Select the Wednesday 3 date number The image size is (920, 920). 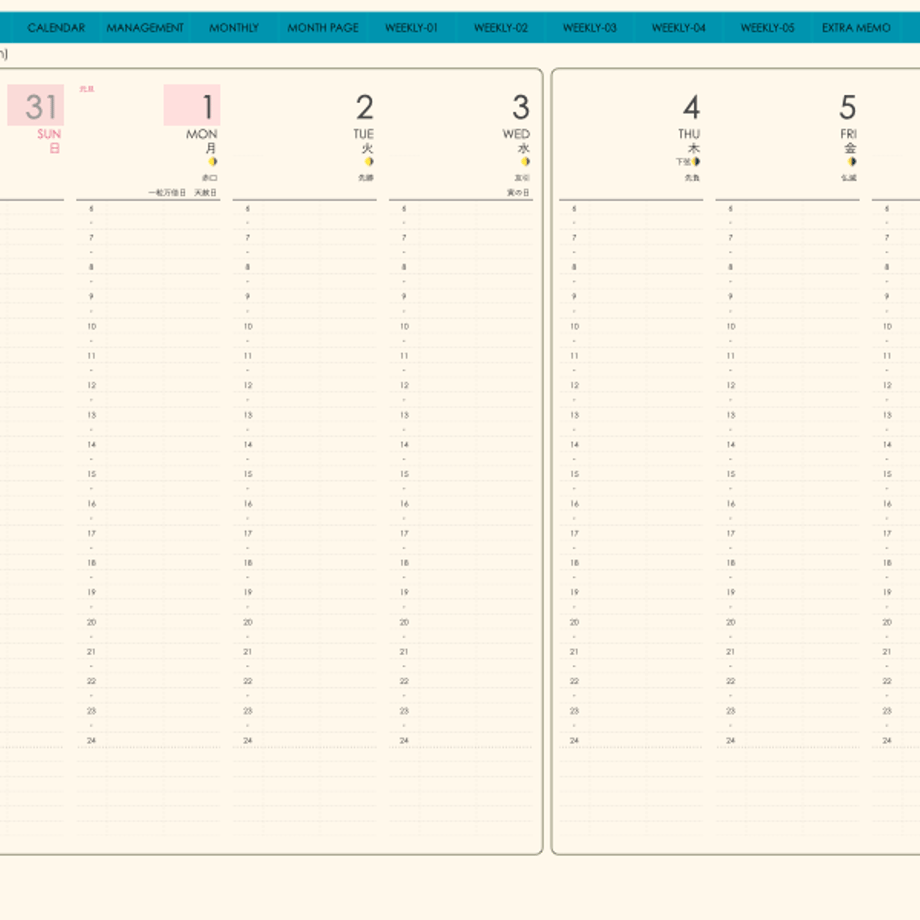tap(521, 107)
